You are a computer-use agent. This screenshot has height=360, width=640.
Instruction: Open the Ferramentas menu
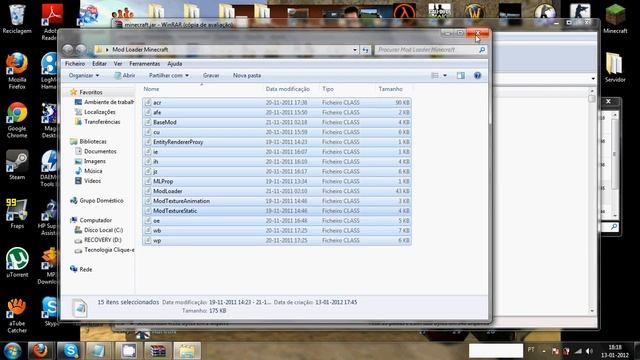(144, 64)
